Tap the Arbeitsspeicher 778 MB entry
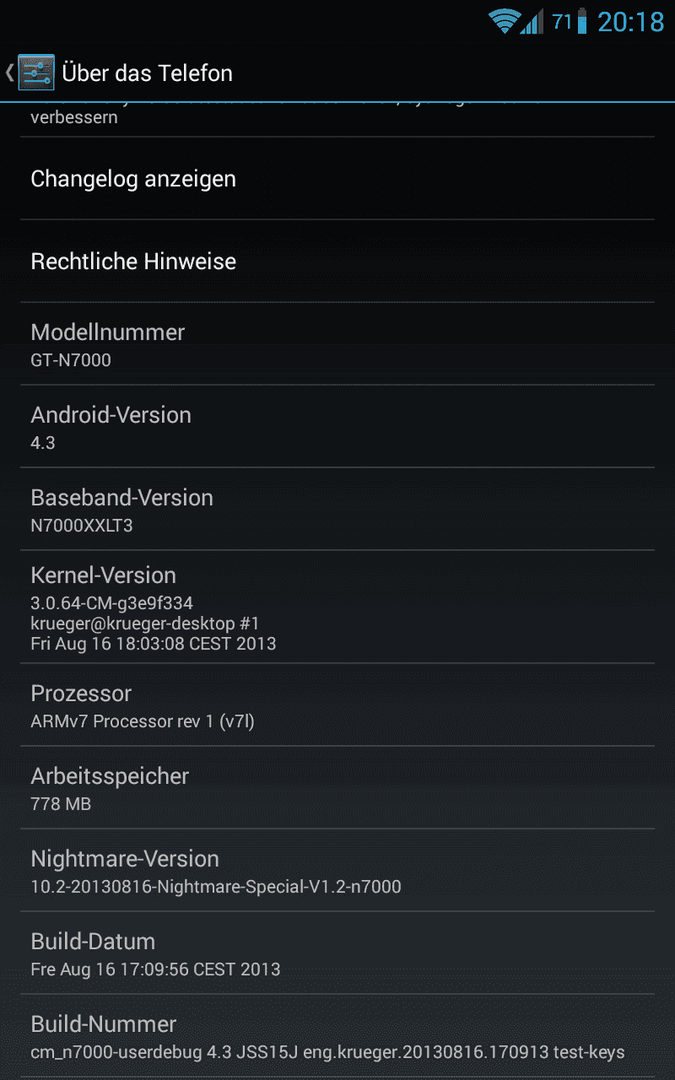This screenshot has height=1080, width=675. (338, 788)
